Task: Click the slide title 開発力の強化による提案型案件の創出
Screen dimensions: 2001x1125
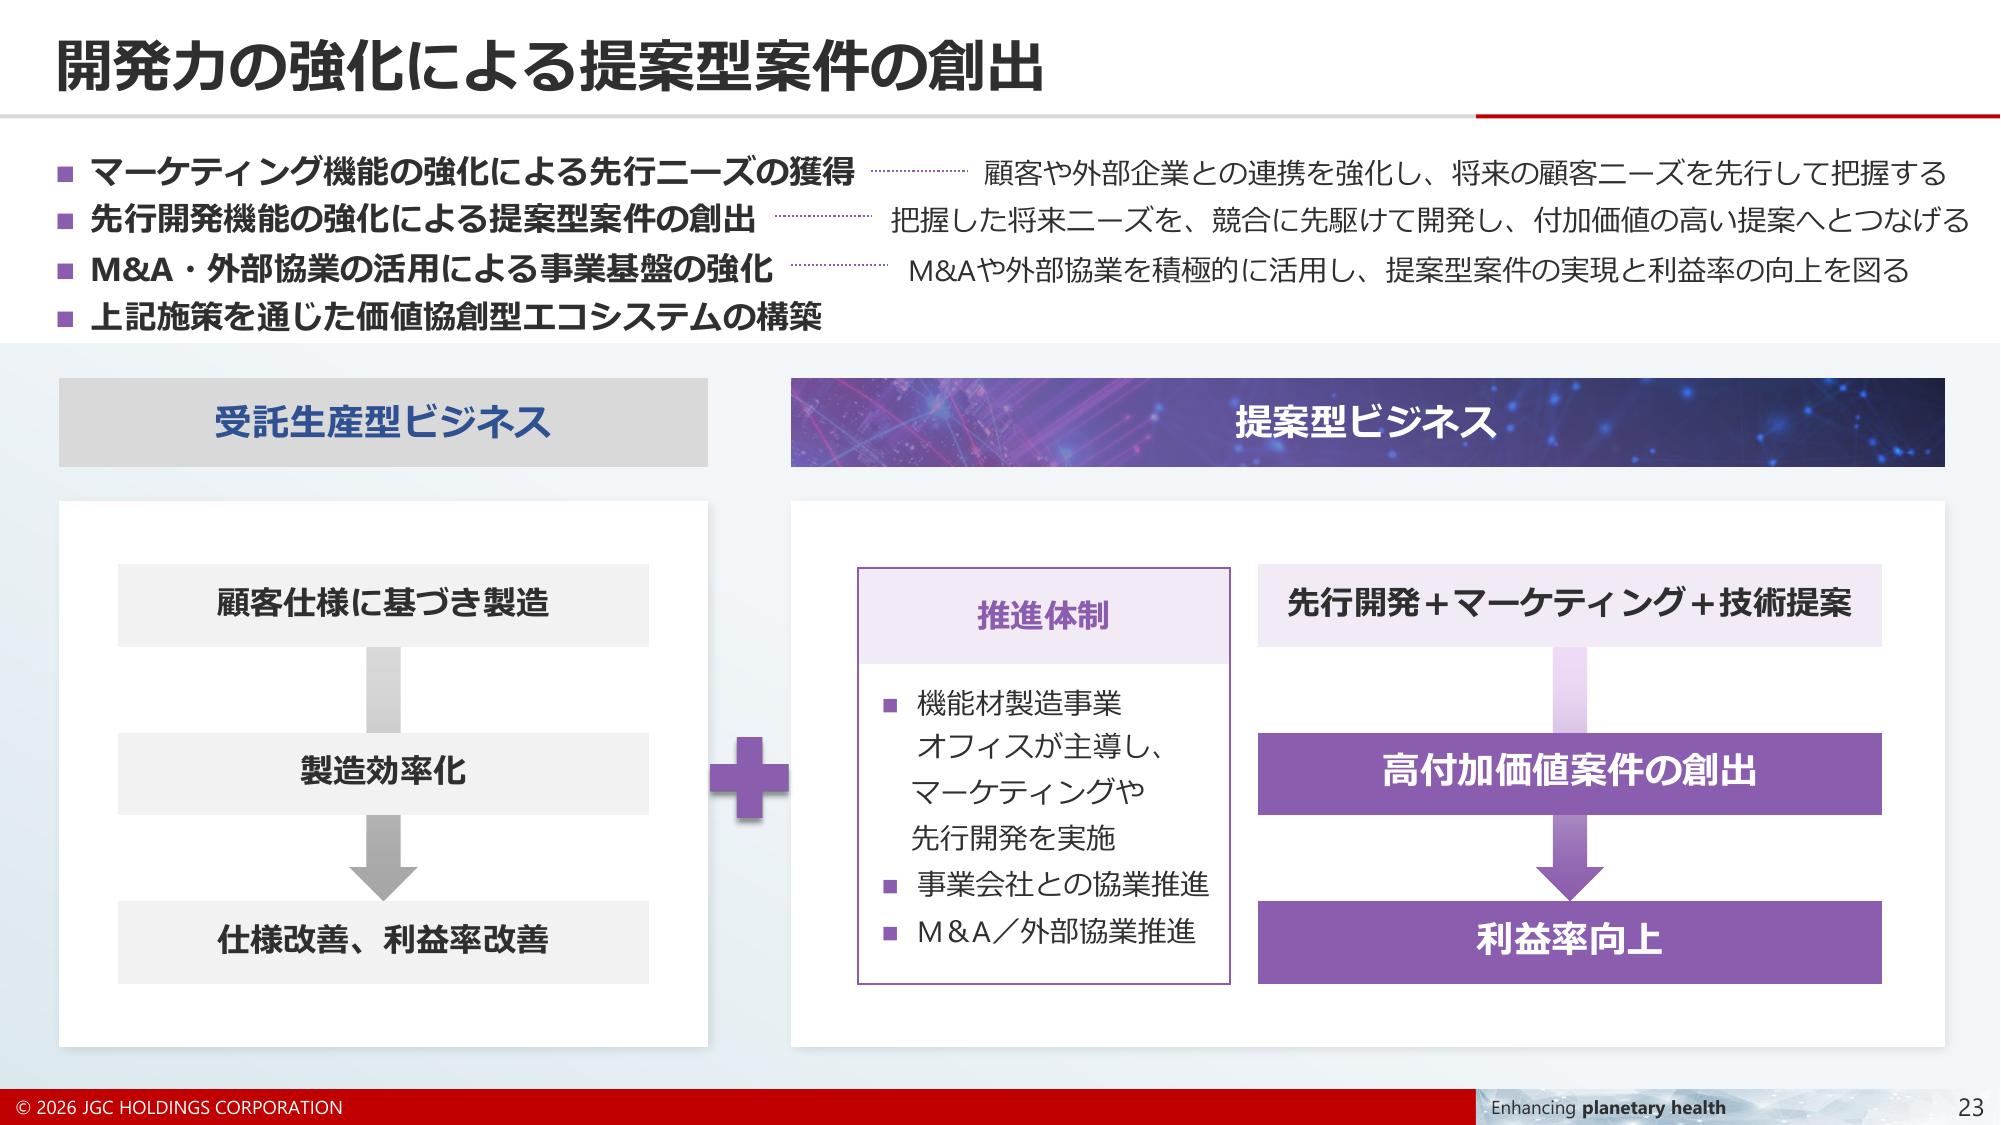Action: point(549,67)
